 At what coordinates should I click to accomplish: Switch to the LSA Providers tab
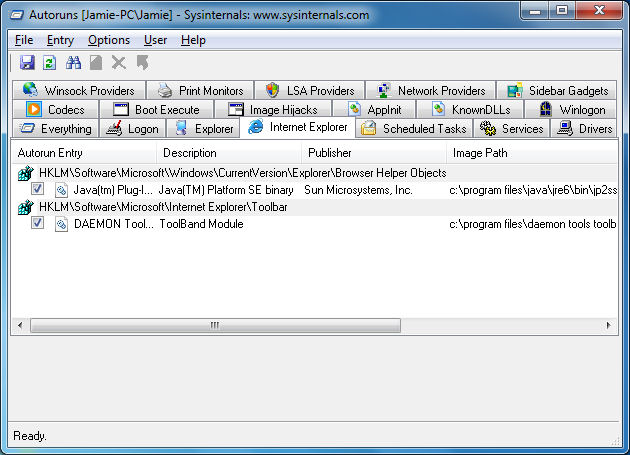[310, 90]
